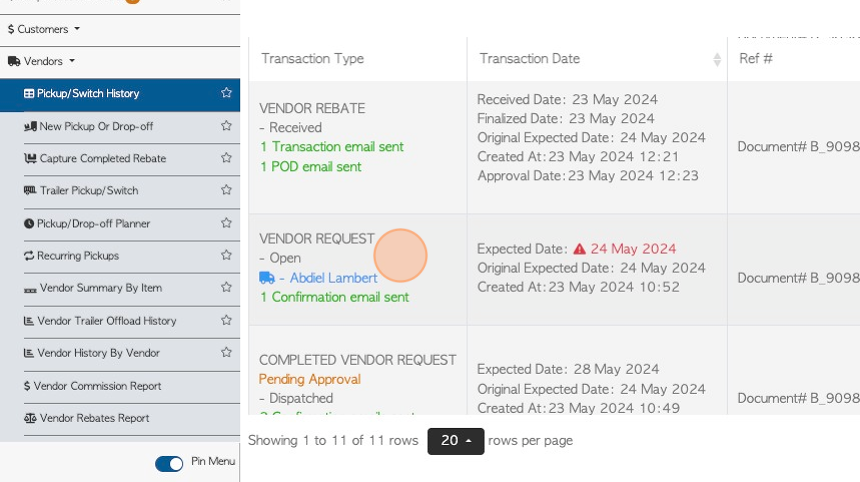Viewport: 860px width, 482px height.
Task: Open Vendor Rebates Report
Action: click(87, 418)
